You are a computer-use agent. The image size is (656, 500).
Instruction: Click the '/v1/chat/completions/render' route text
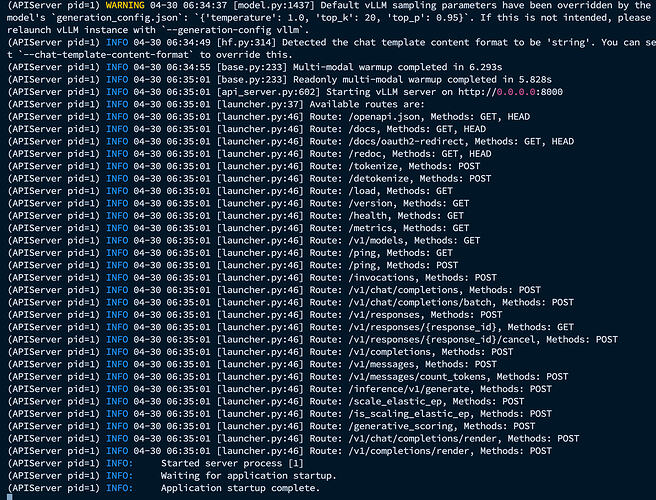[x=423, y=438]
